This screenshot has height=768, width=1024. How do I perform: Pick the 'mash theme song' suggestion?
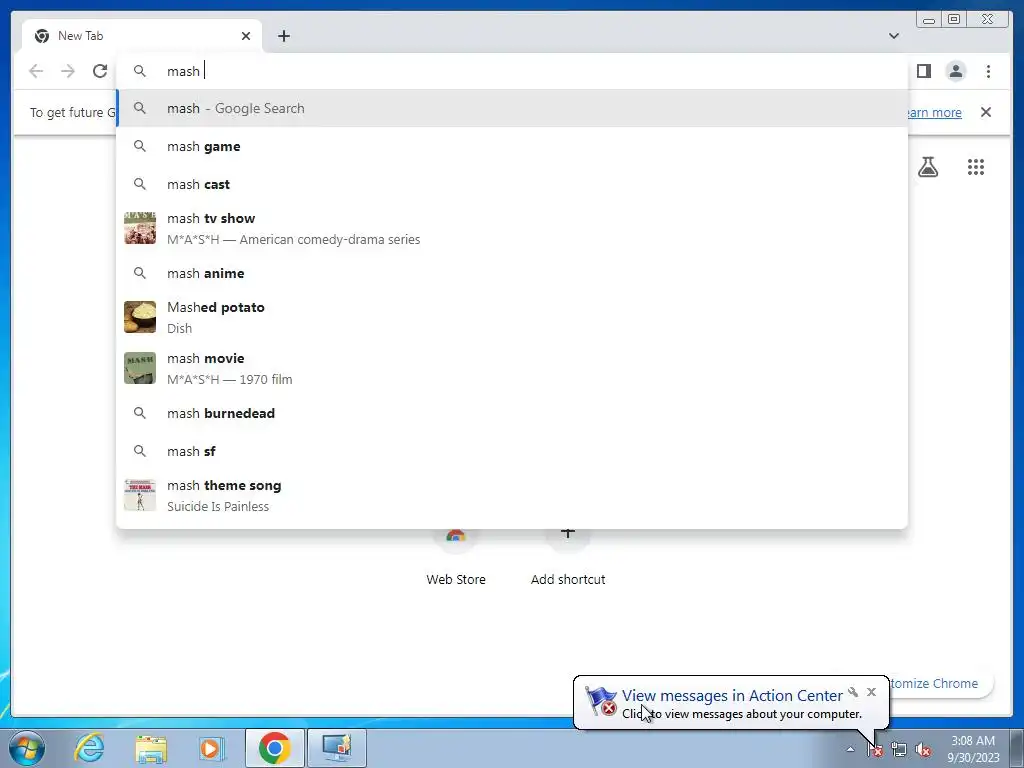[x=512, y=495]
